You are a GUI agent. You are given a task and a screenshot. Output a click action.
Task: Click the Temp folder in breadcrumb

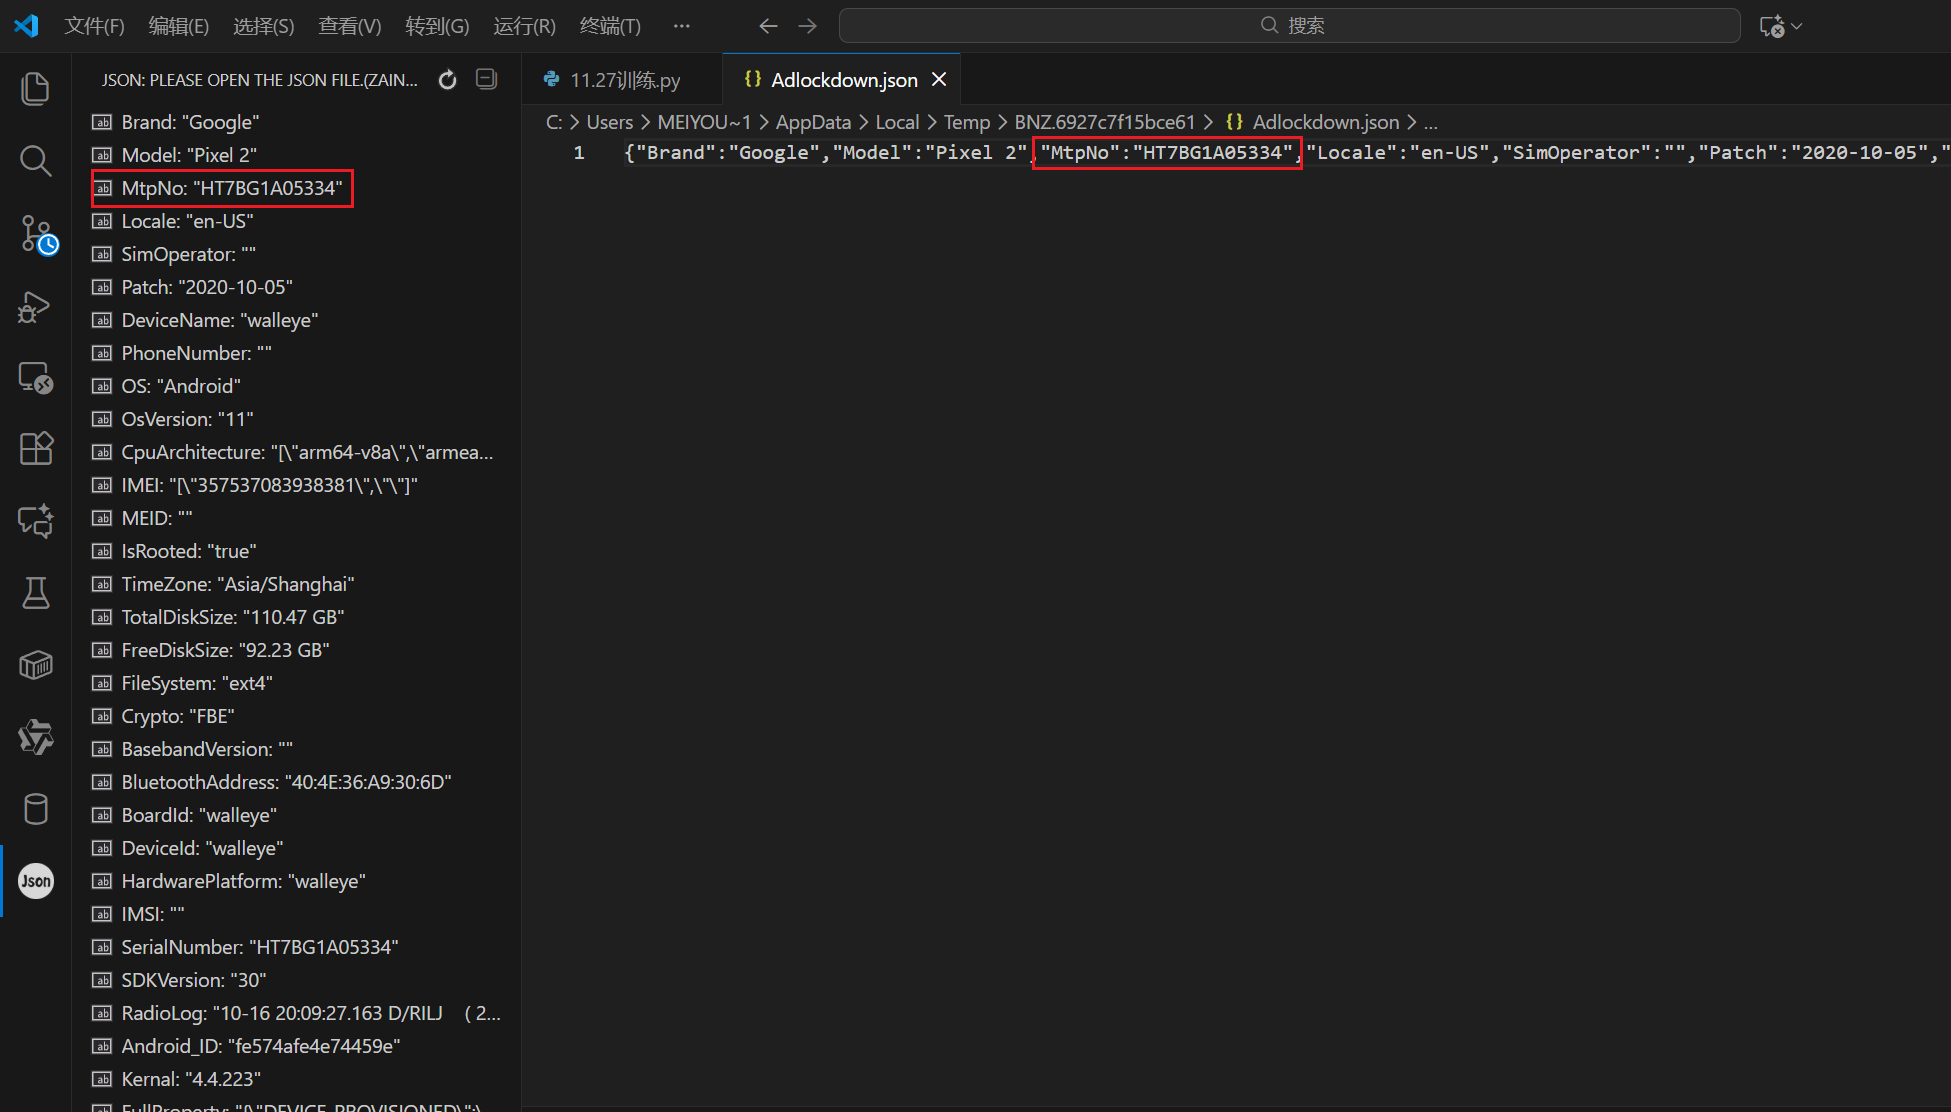pyautogui.click(x=966, y=123)
